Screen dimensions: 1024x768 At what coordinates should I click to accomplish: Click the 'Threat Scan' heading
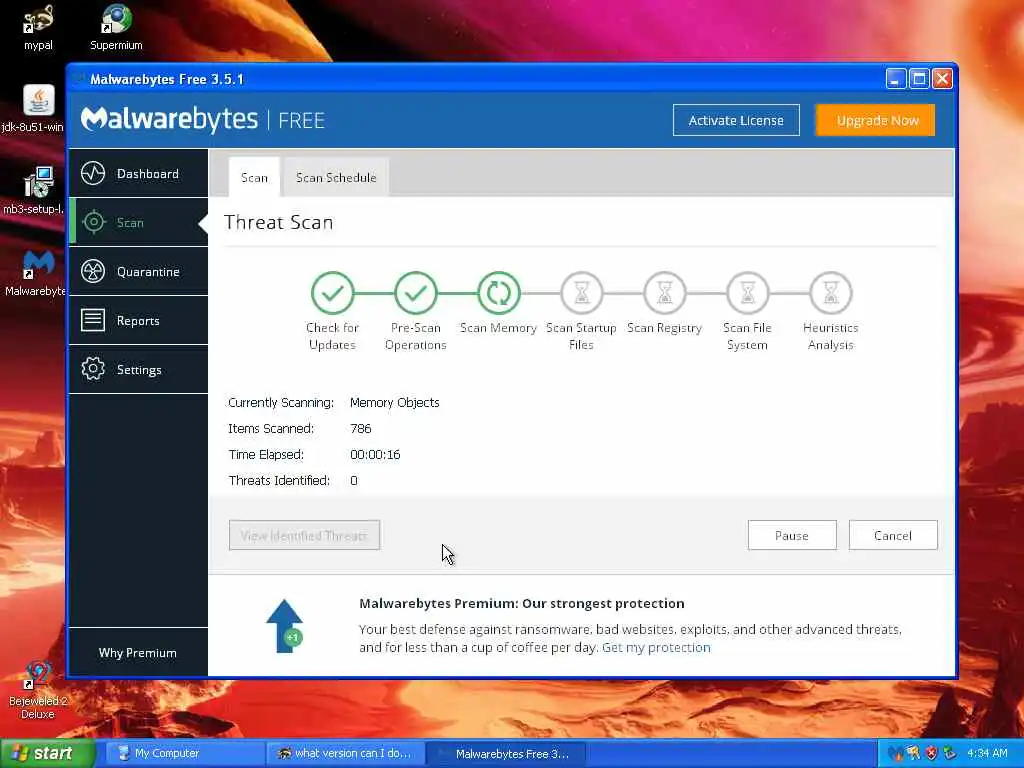click(x=279, y=222)
